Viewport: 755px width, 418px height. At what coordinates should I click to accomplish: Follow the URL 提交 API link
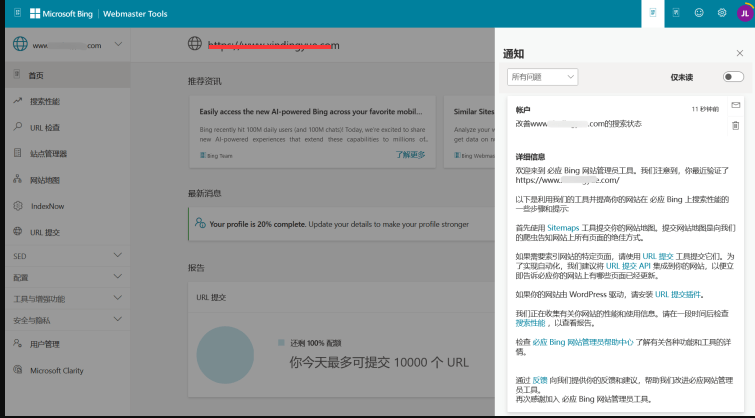click(x=628, y=266)
